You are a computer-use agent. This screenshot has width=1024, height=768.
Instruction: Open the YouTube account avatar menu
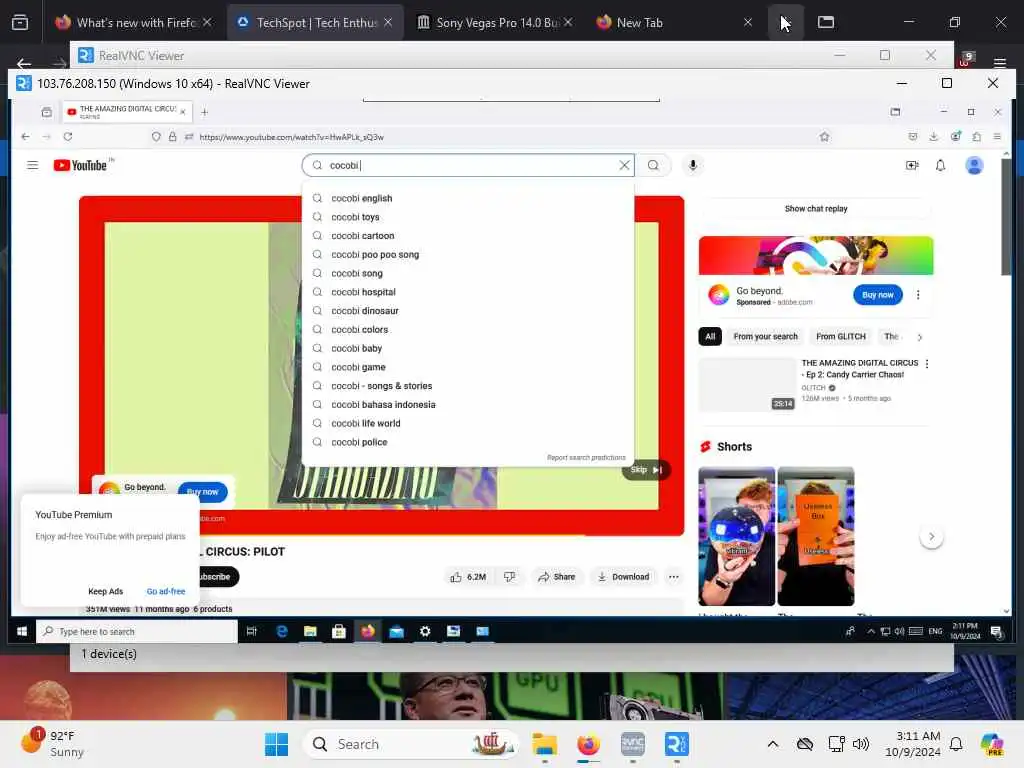pyautogui.click(x=974, y=165)
